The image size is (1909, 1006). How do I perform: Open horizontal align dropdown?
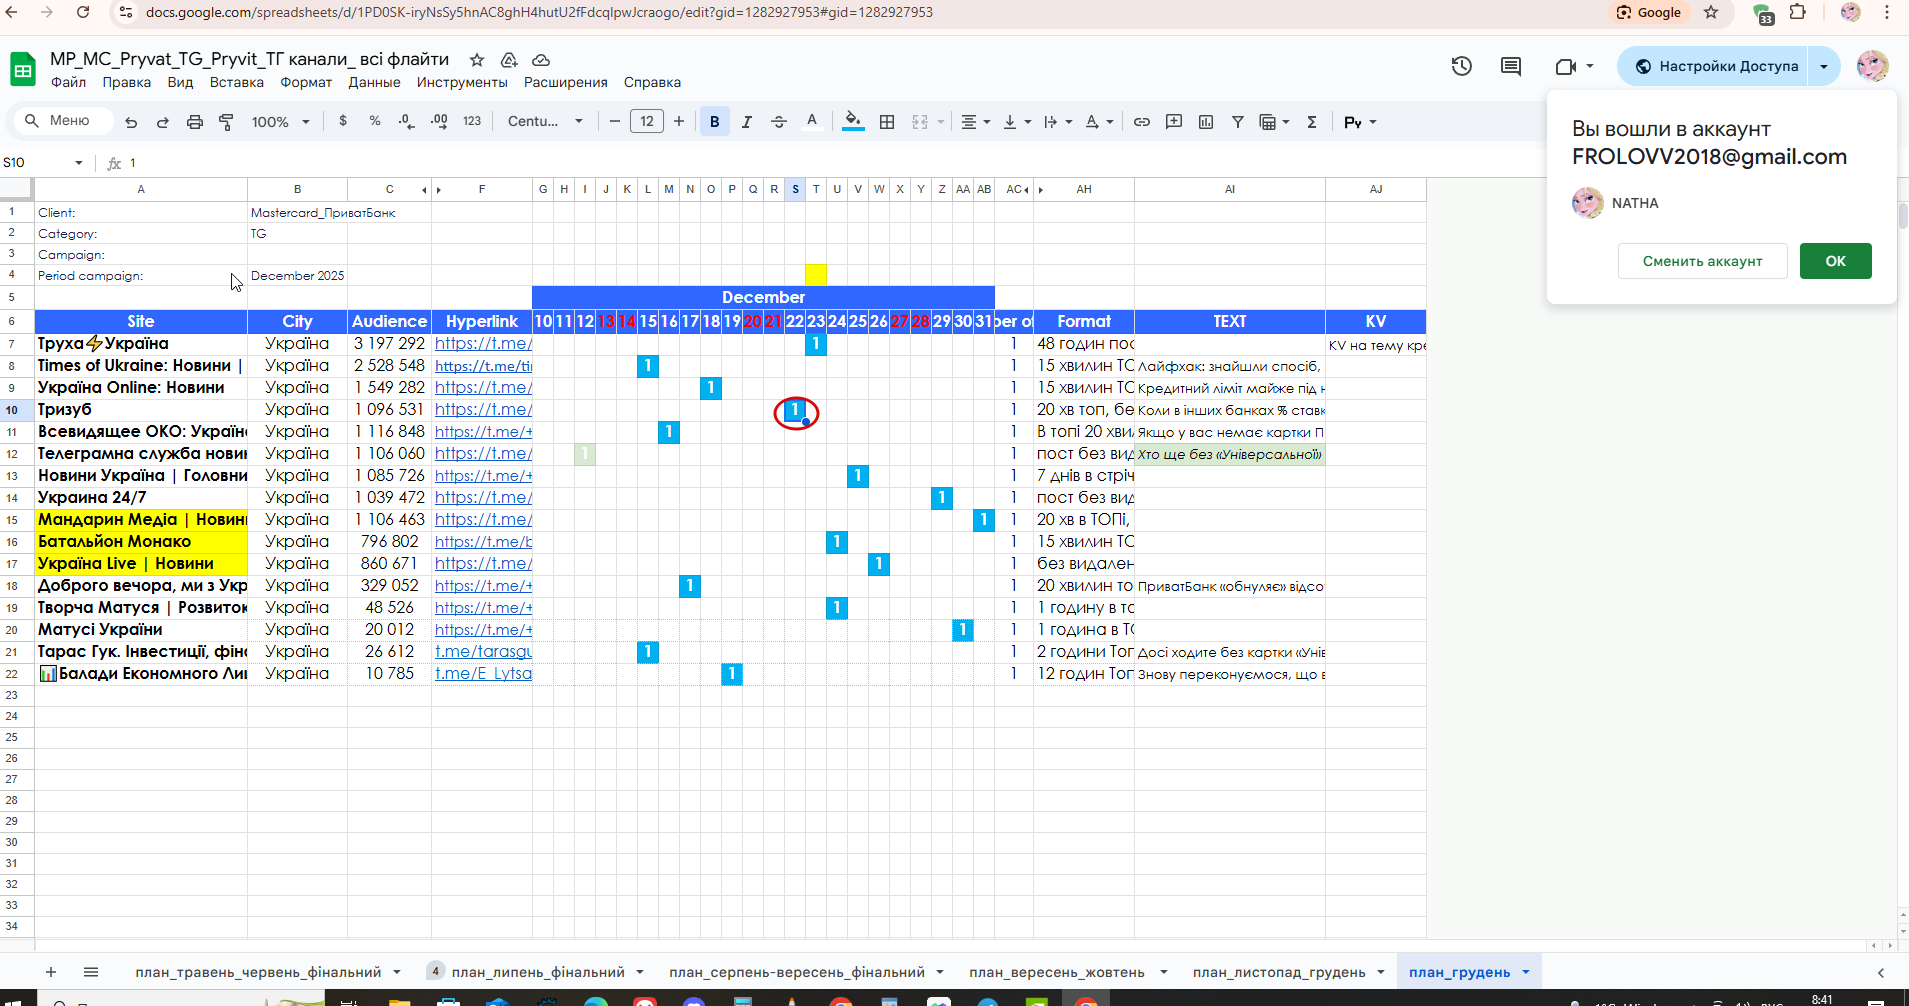click(x=975, y=121)
